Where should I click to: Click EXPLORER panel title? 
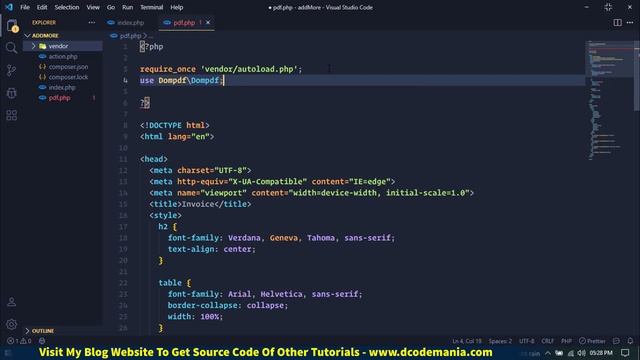tap(44, 22)
